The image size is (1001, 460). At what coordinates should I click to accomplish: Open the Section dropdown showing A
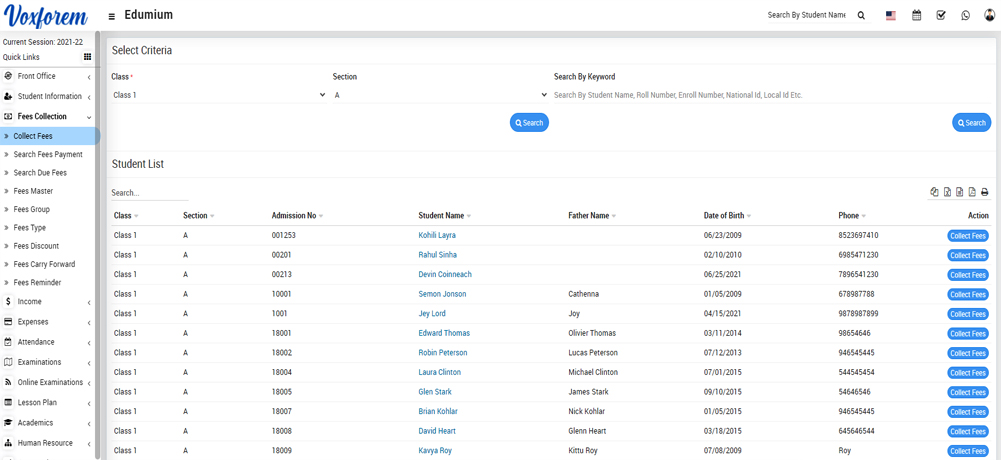point(440,95)
